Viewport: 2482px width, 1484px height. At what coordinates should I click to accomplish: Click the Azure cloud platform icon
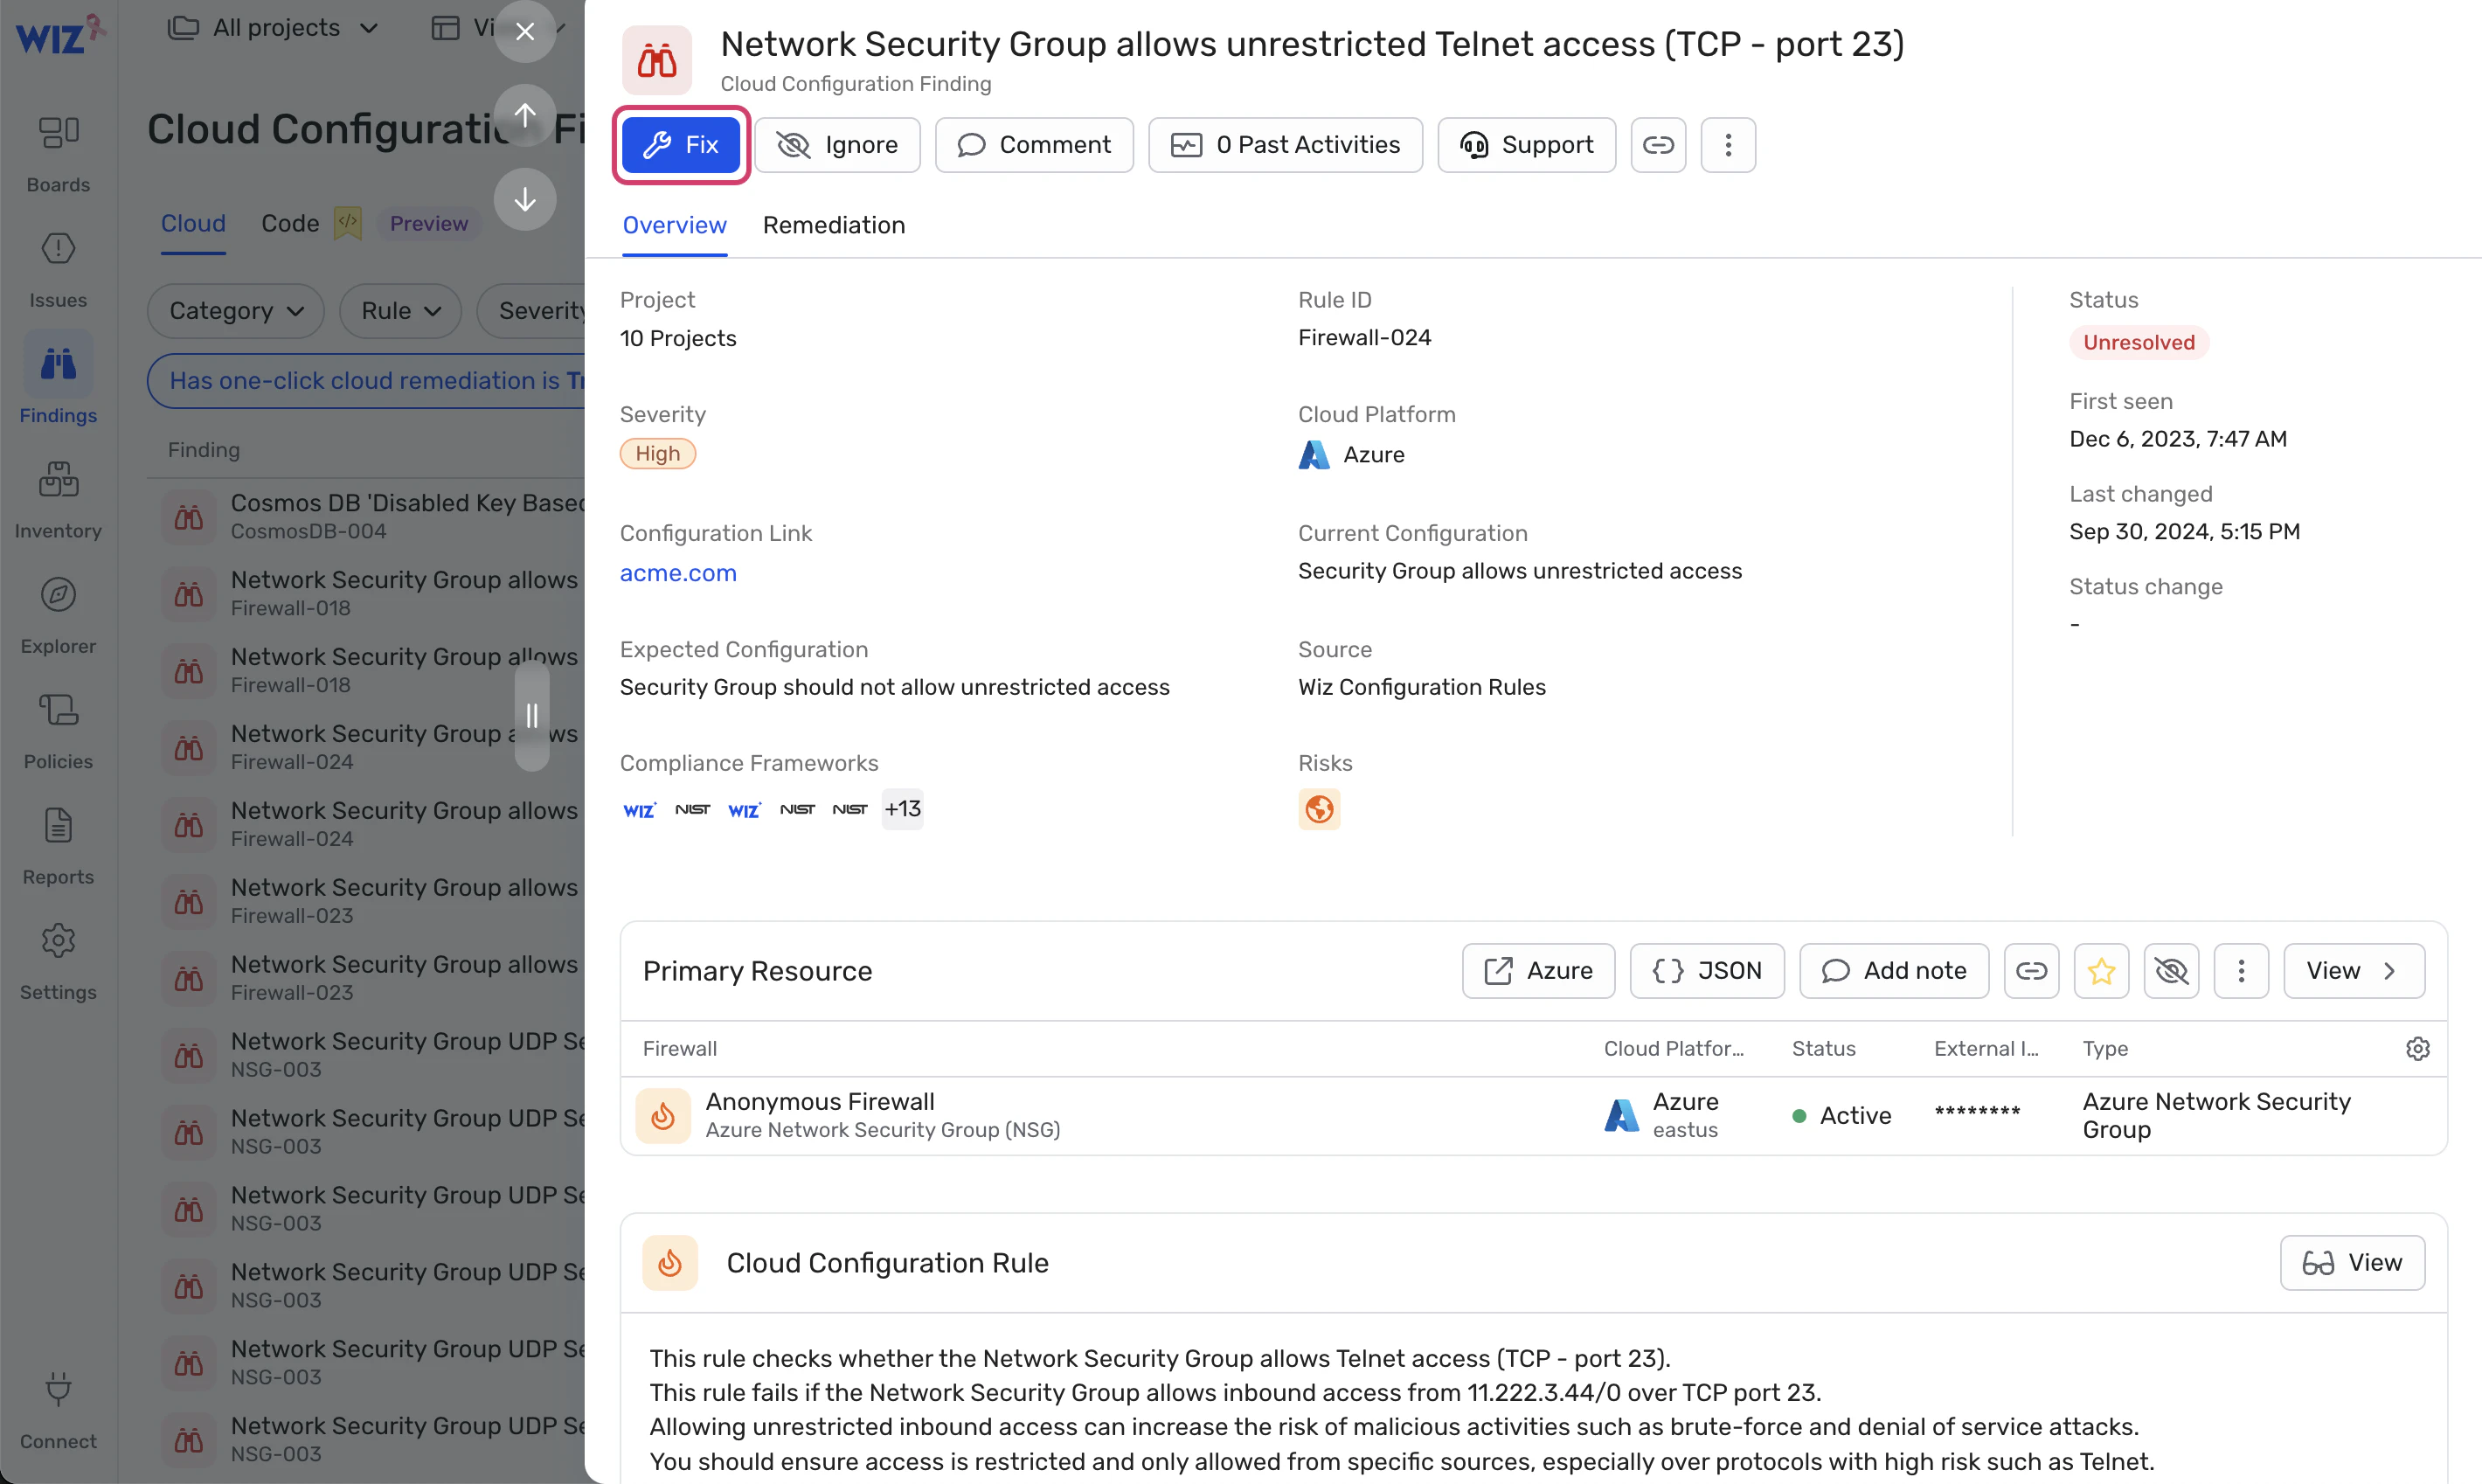(1314, 455)
